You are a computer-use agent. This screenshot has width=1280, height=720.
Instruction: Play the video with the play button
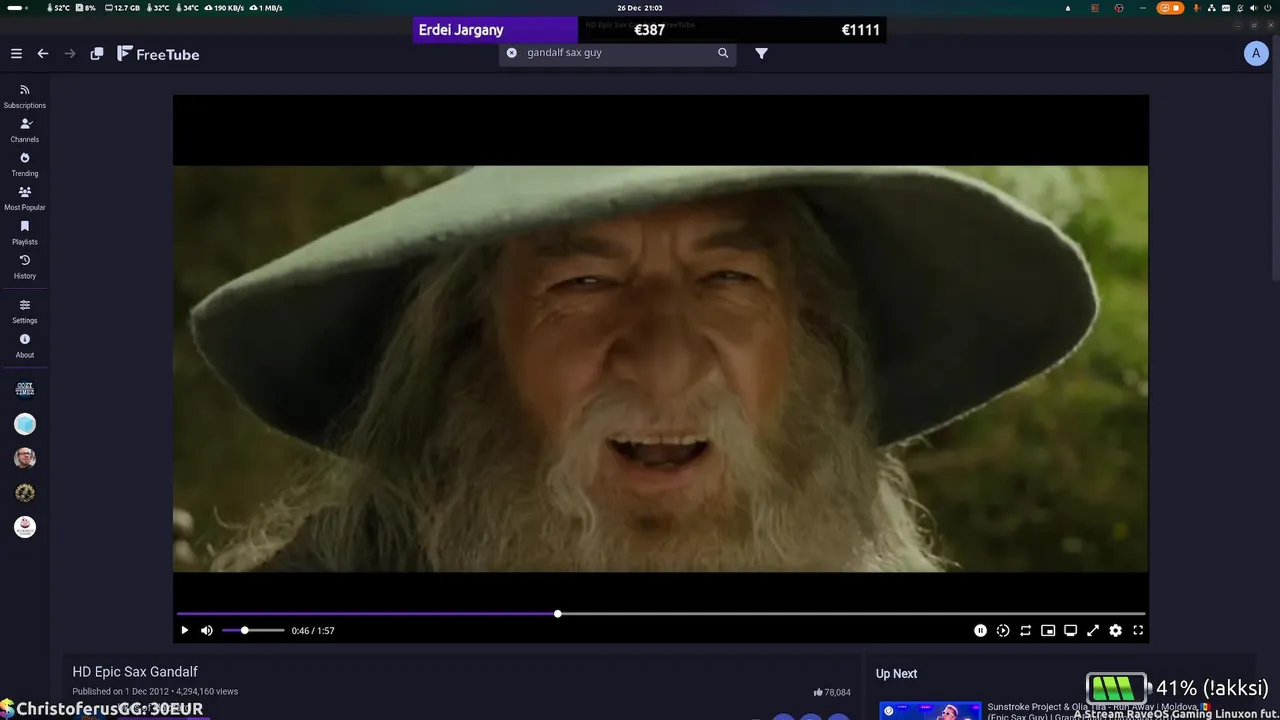tap(184, 630)
